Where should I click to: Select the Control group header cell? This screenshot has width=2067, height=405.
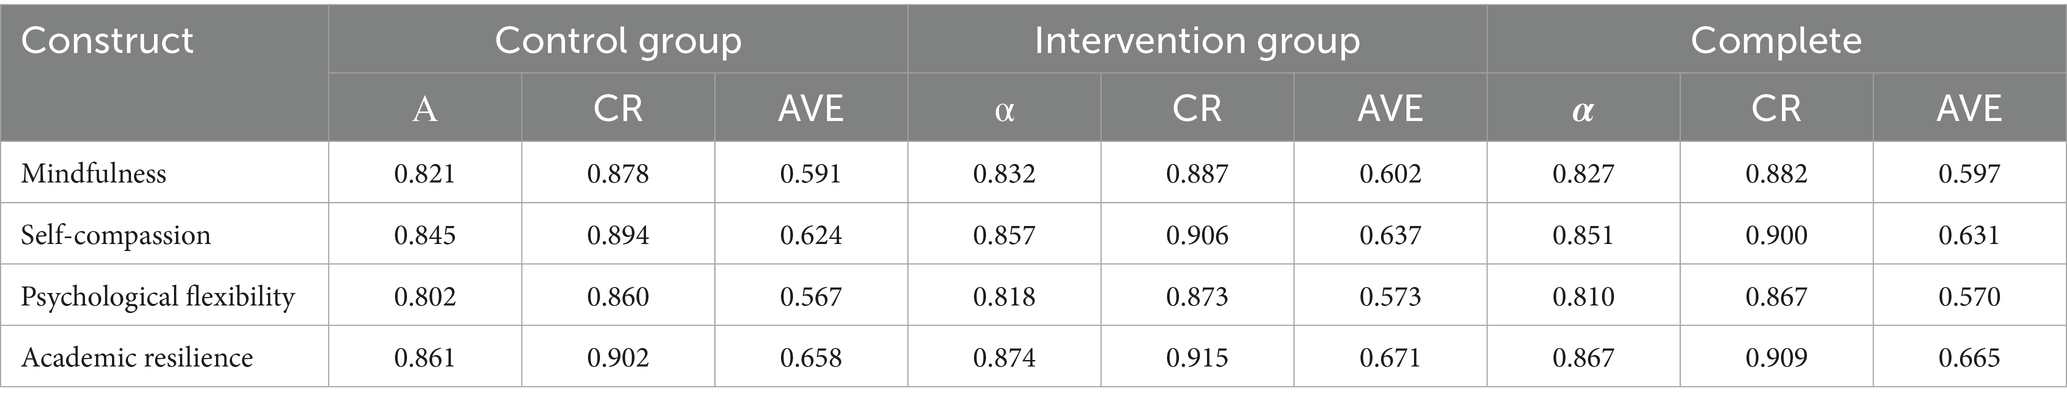pyautogui.click(x=618, y=41)
